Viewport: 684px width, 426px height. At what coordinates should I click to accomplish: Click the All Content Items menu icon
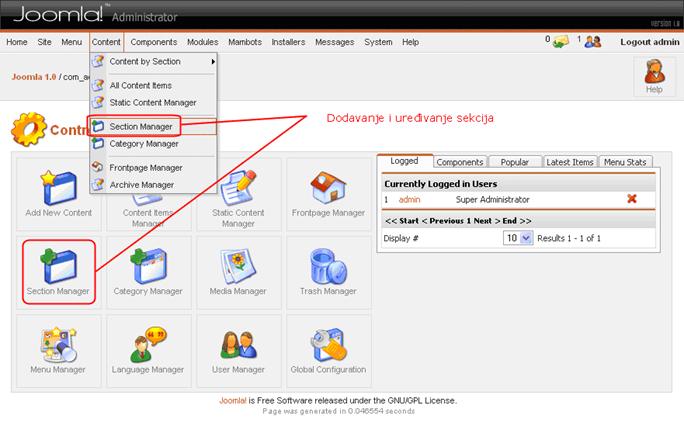coord(98,85)
